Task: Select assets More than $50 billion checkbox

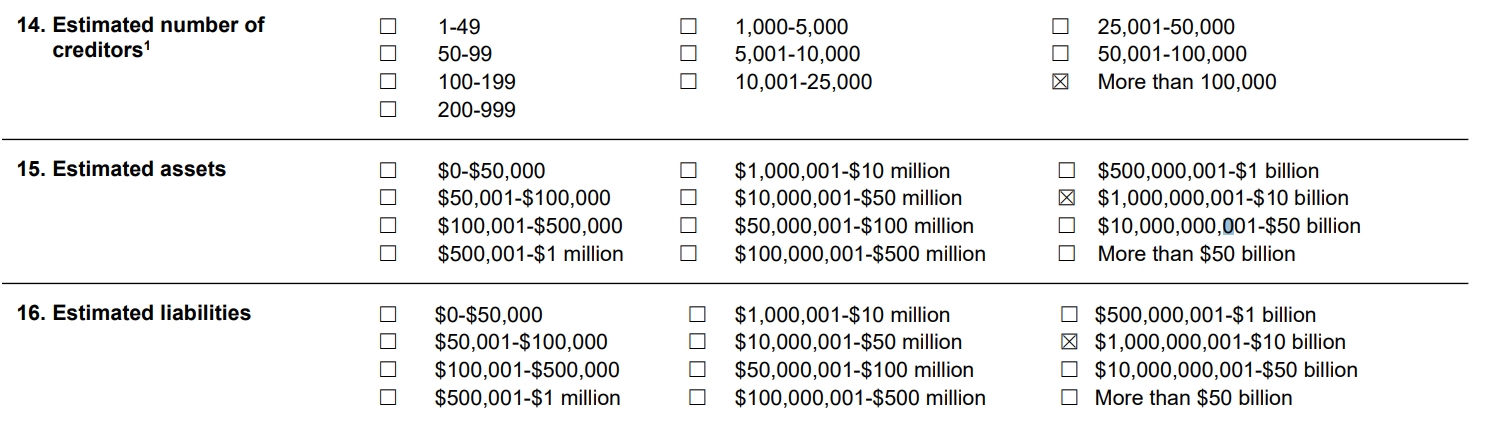Action: tap(1067, 255)
